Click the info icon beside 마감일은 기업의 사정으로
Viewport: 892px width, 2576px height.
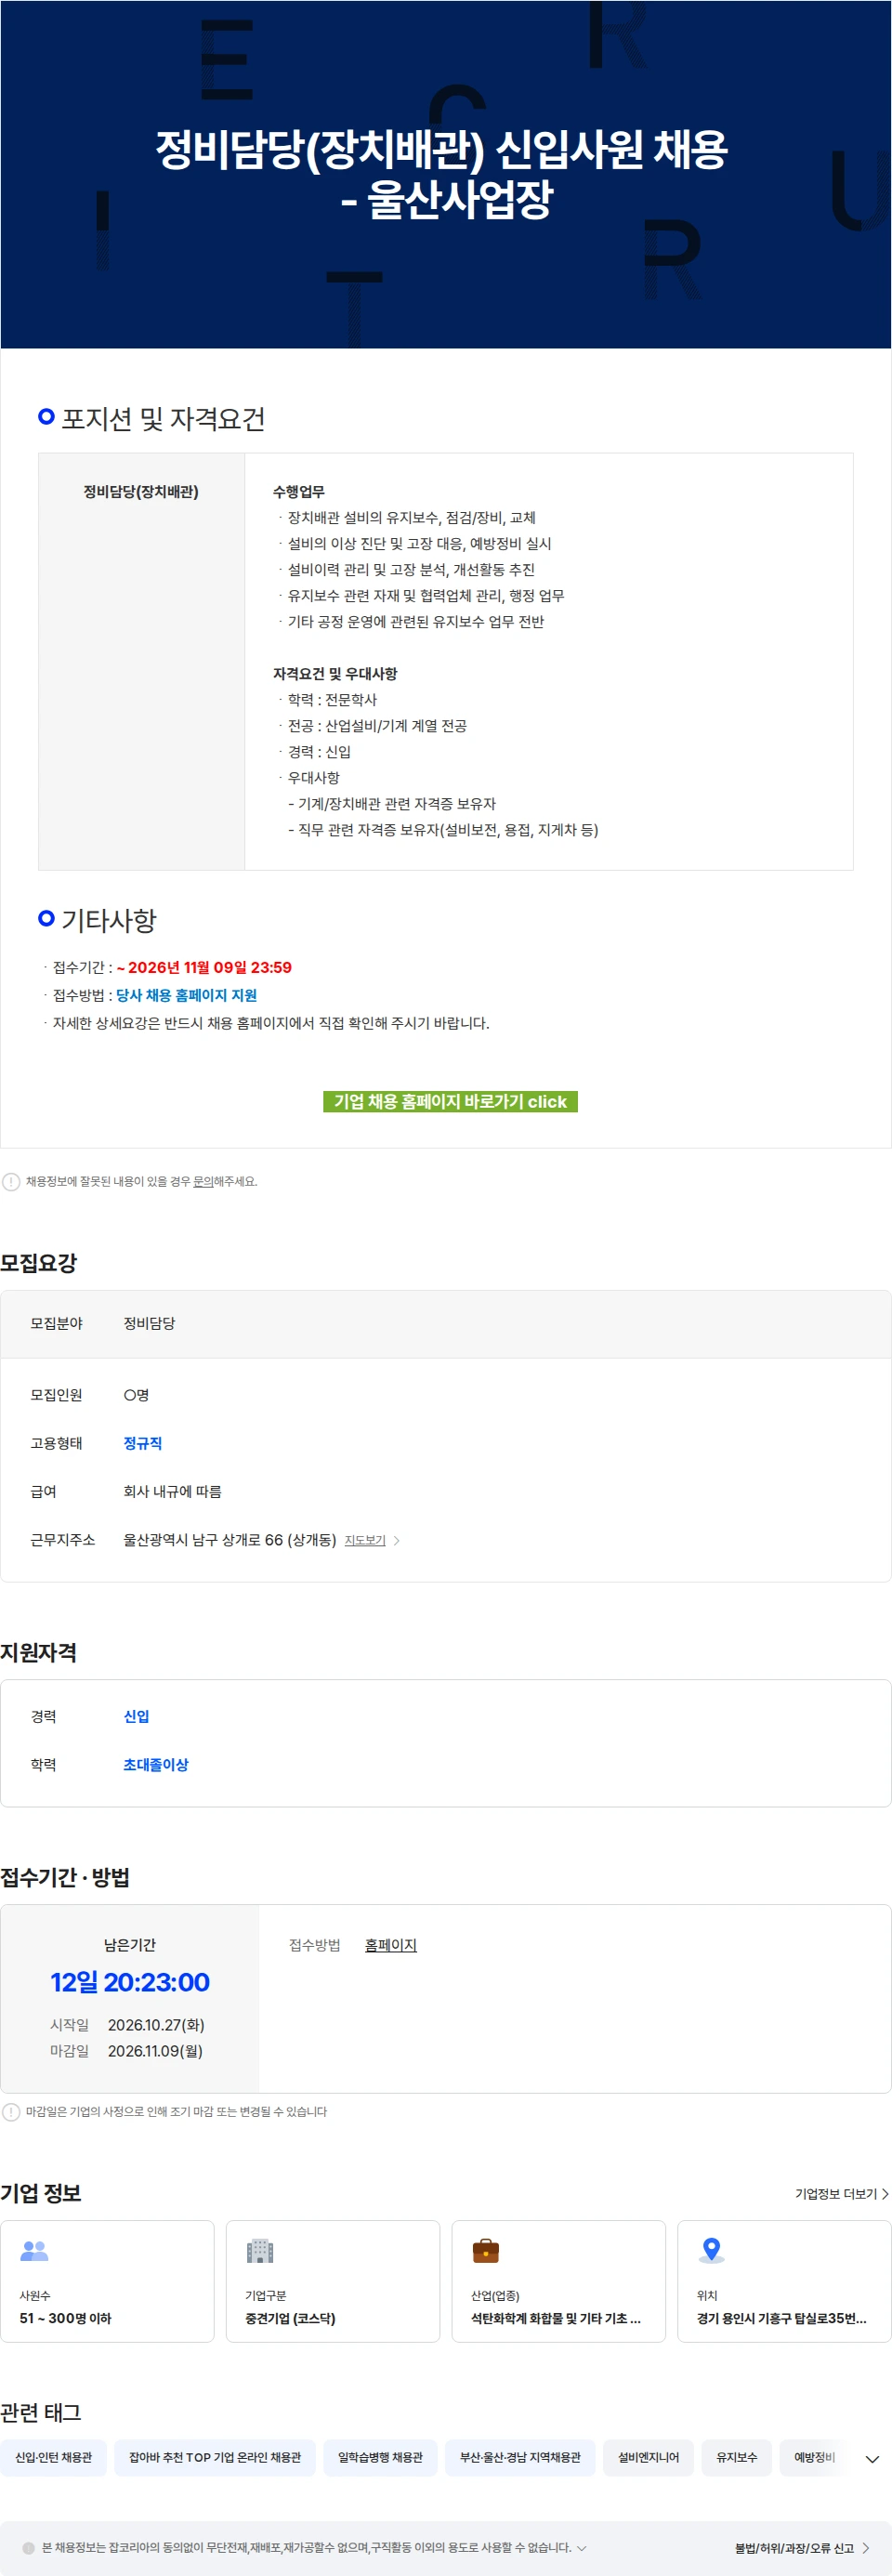(11, 2111)
